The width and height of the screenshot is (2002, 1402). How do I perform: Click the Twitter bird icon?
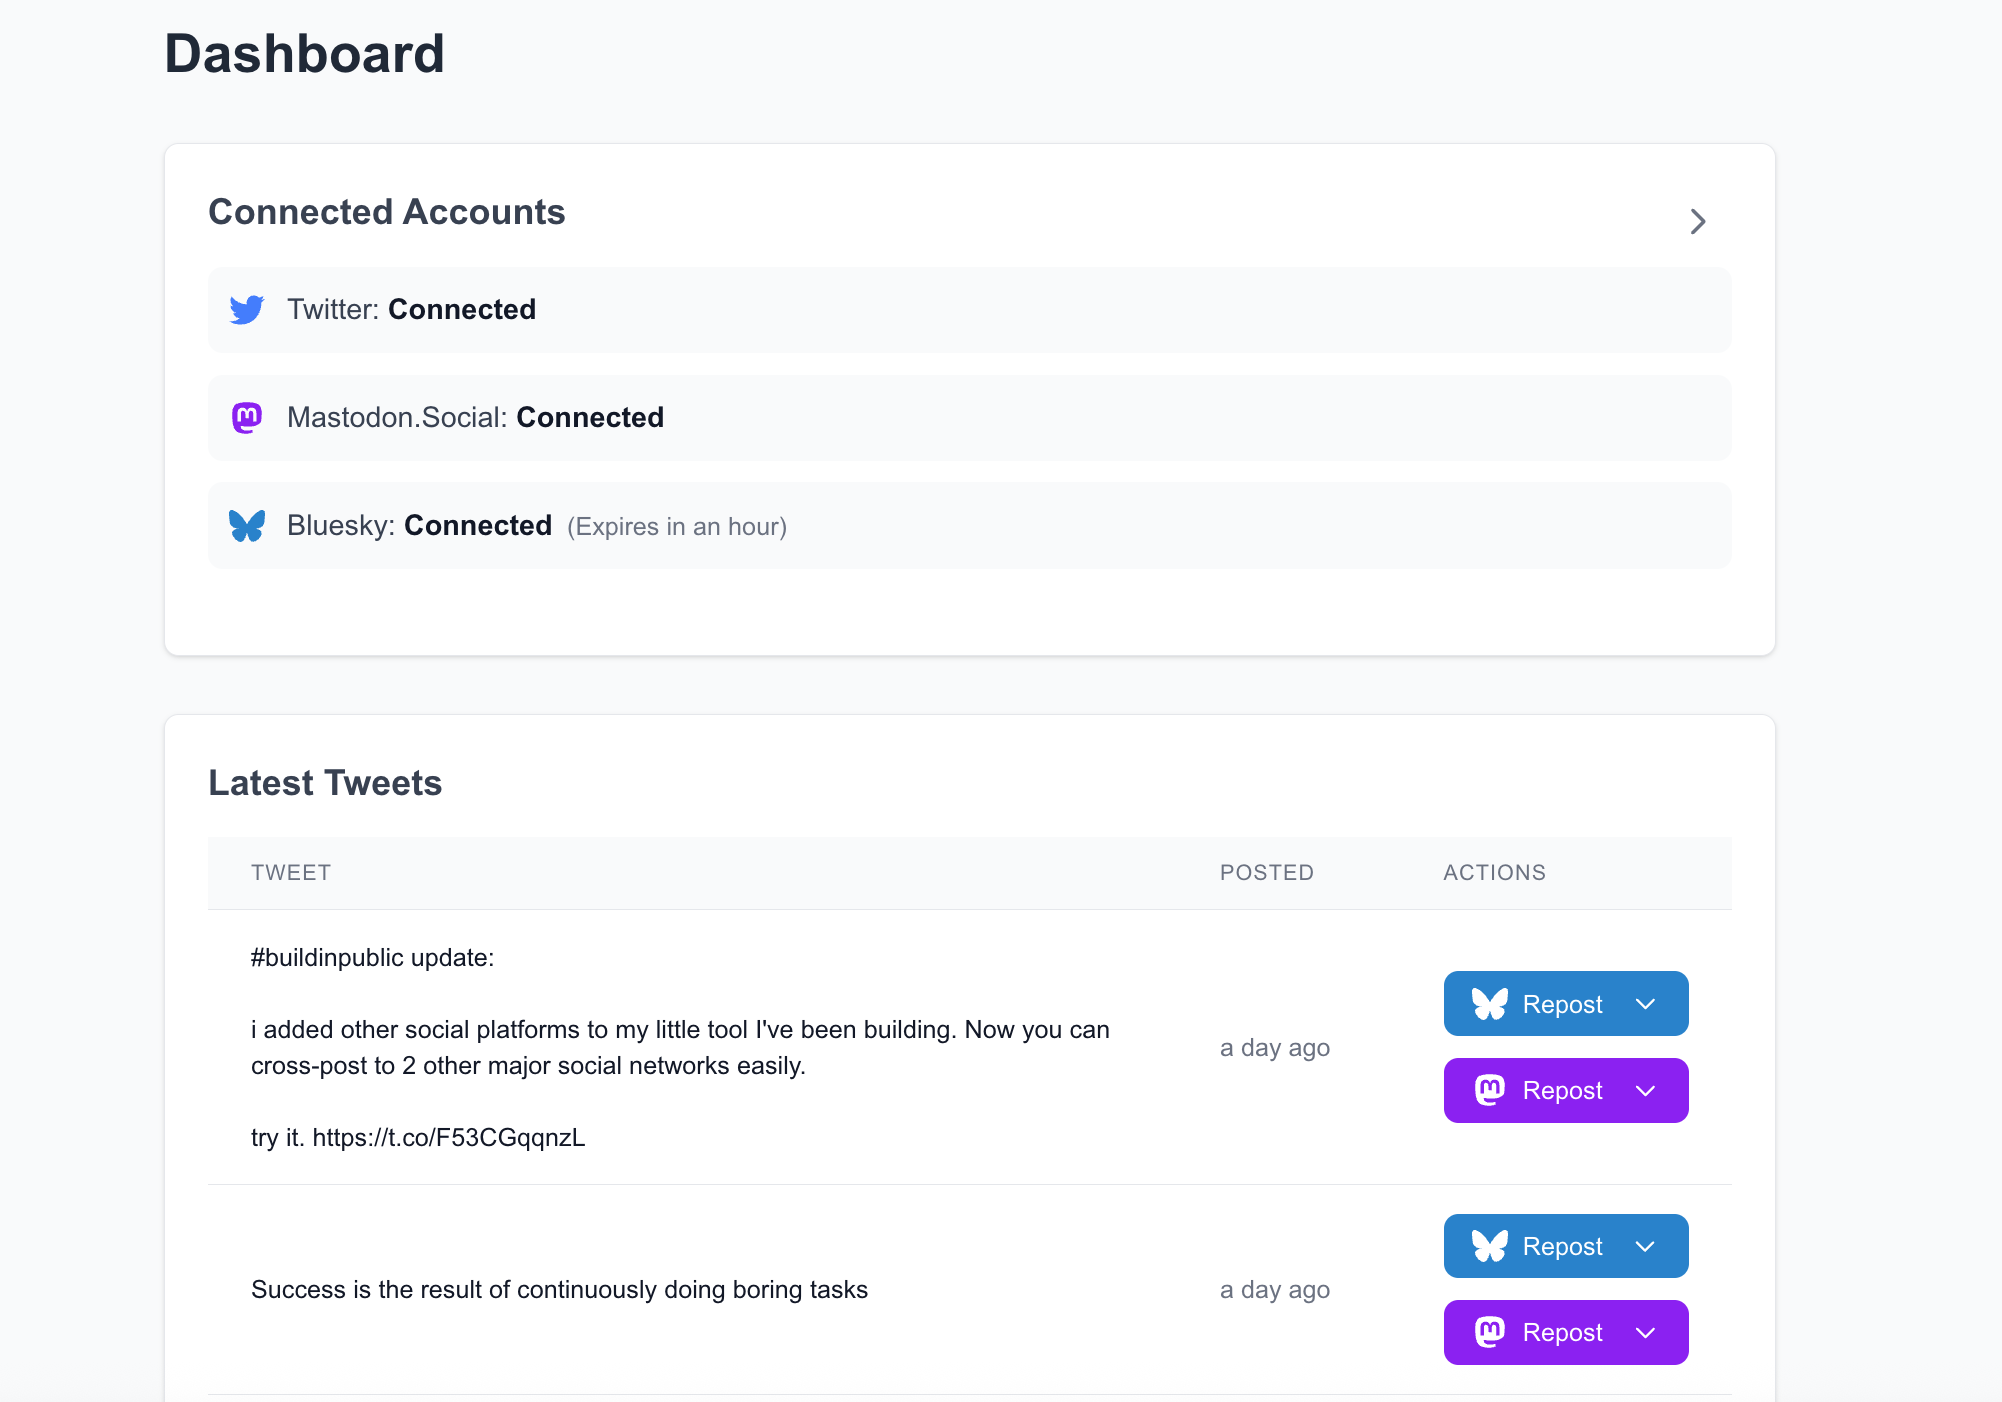(x=247, y=310)
